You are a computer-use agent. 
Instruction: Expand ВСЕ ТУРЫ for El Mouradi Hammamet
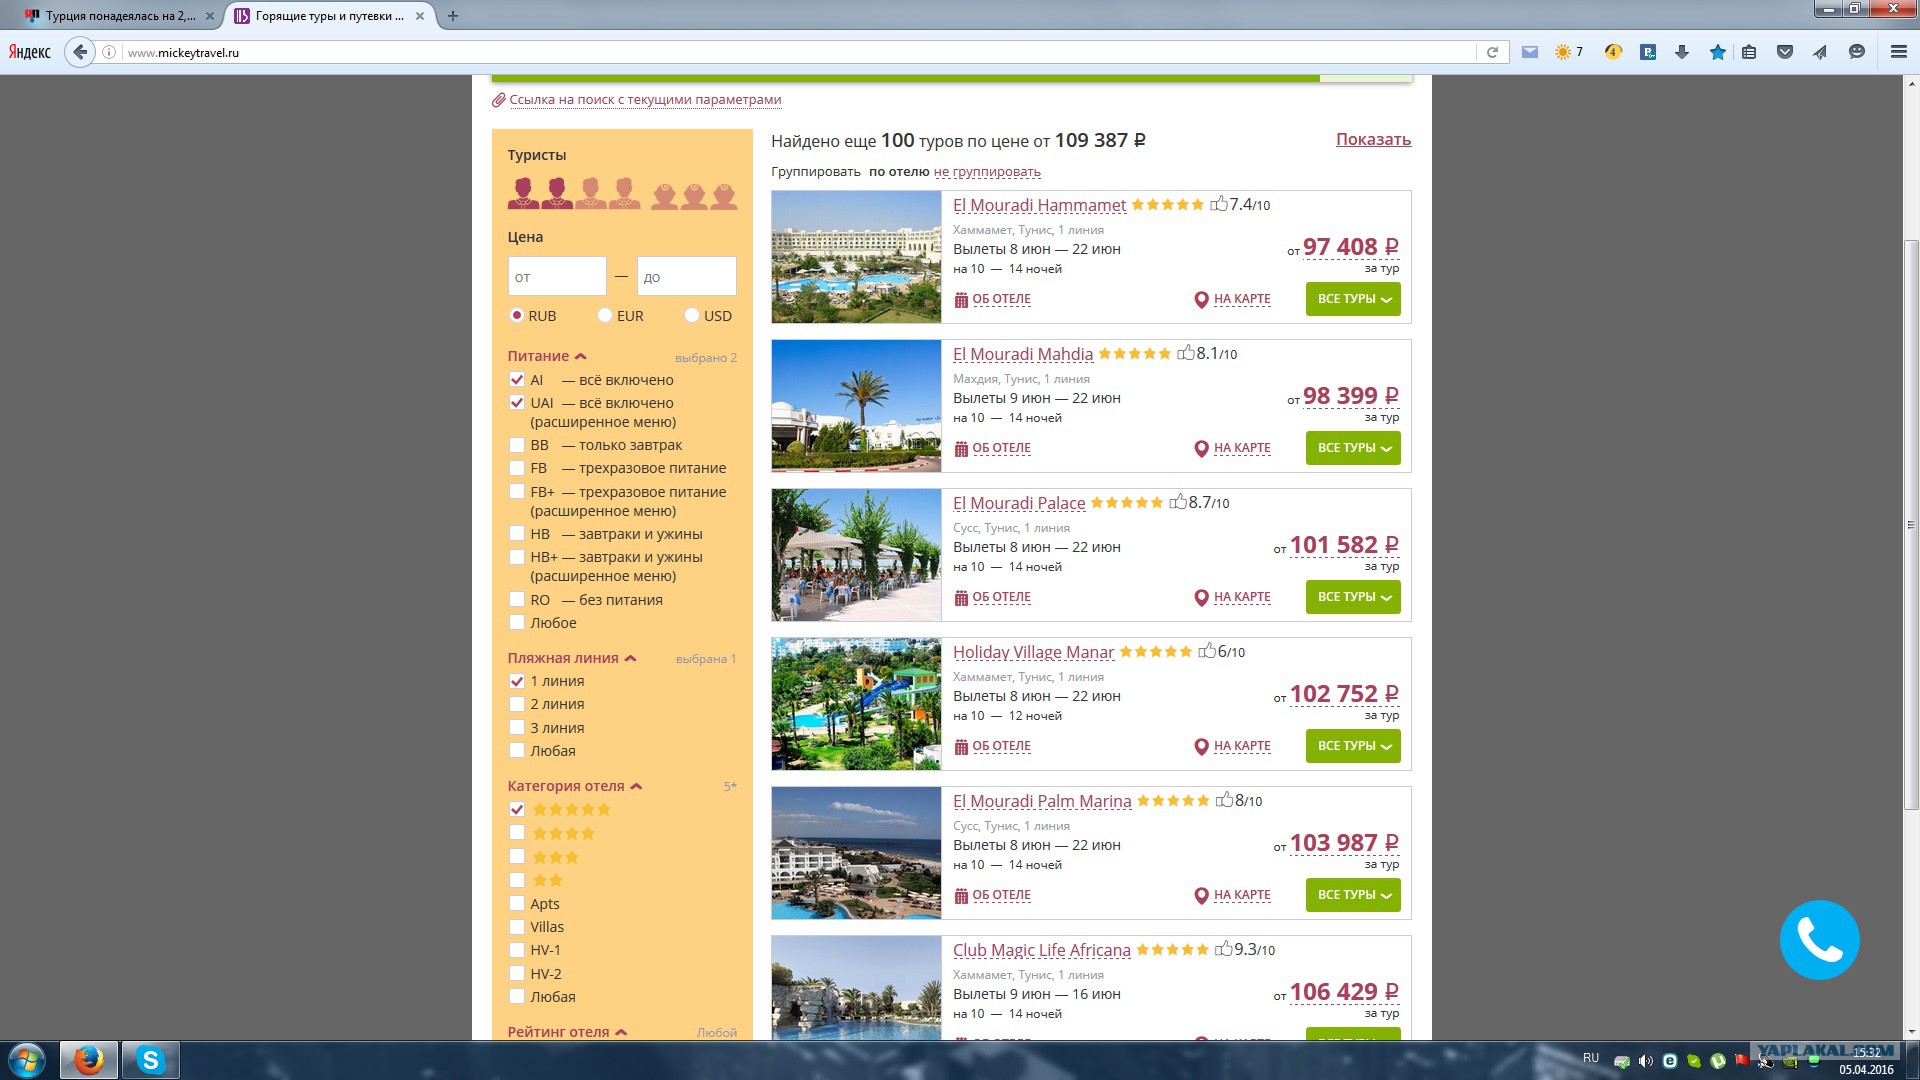click(1353, 299)
